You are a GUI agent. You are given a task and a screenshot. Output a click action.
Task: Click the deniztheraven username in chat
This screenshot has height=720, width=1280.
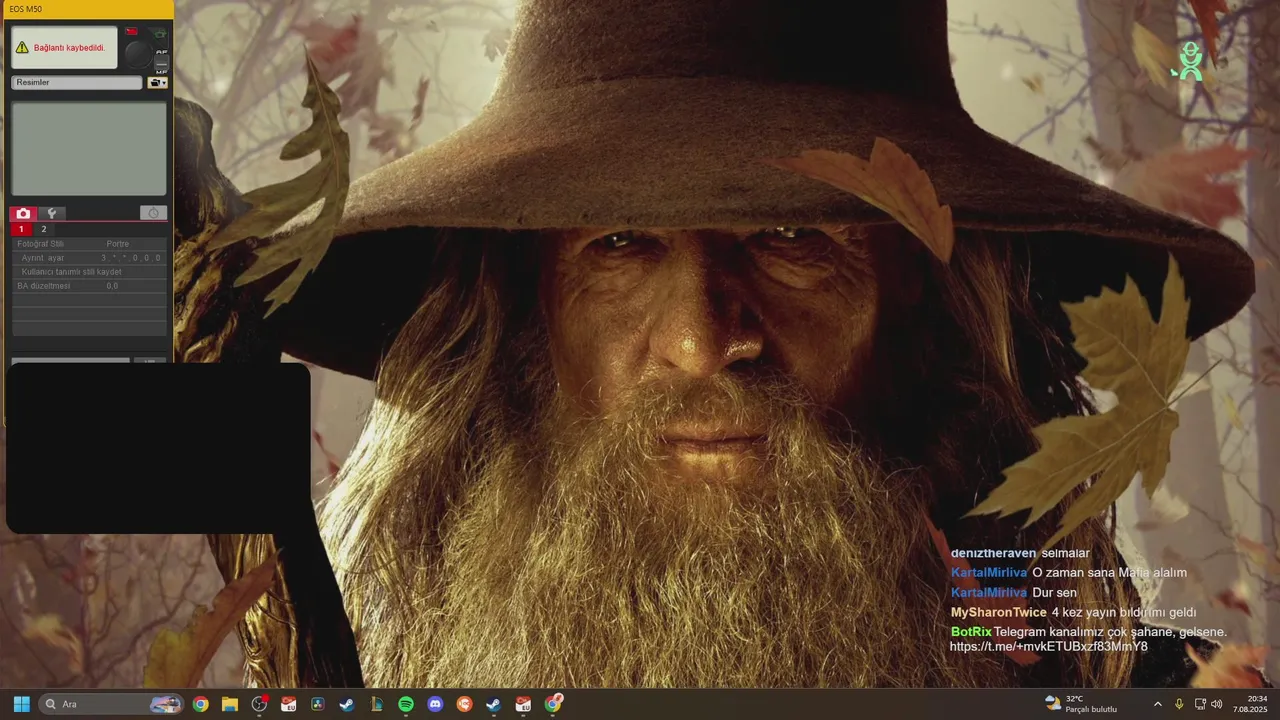[x=993, y=553]
